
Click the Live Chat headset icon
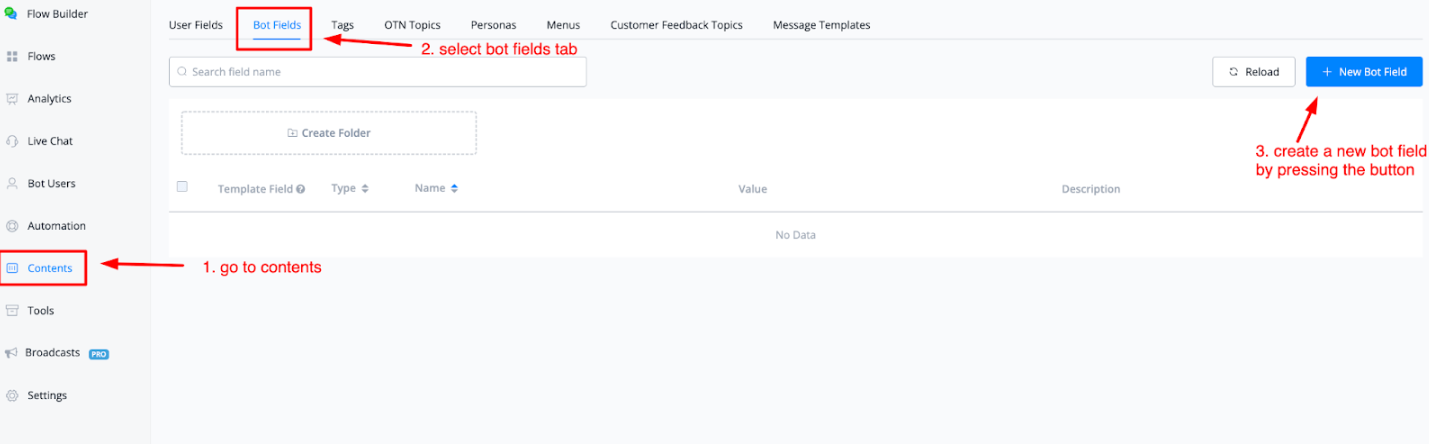[x=12, y=141]
